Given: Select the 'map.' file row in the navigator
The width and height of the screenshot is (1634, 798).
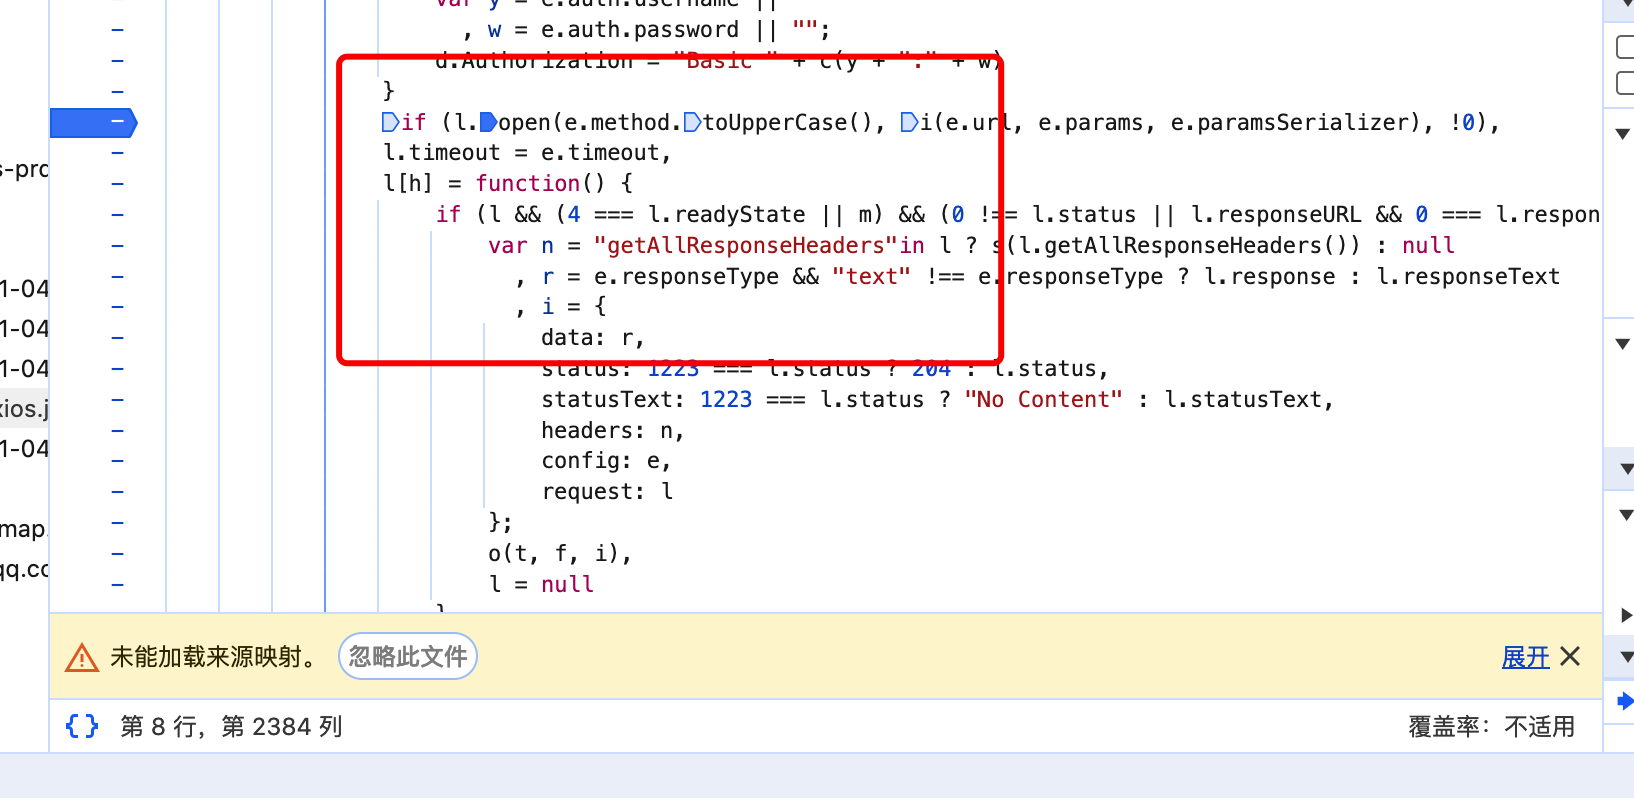Looking at the screenshot, I should 24,529.
